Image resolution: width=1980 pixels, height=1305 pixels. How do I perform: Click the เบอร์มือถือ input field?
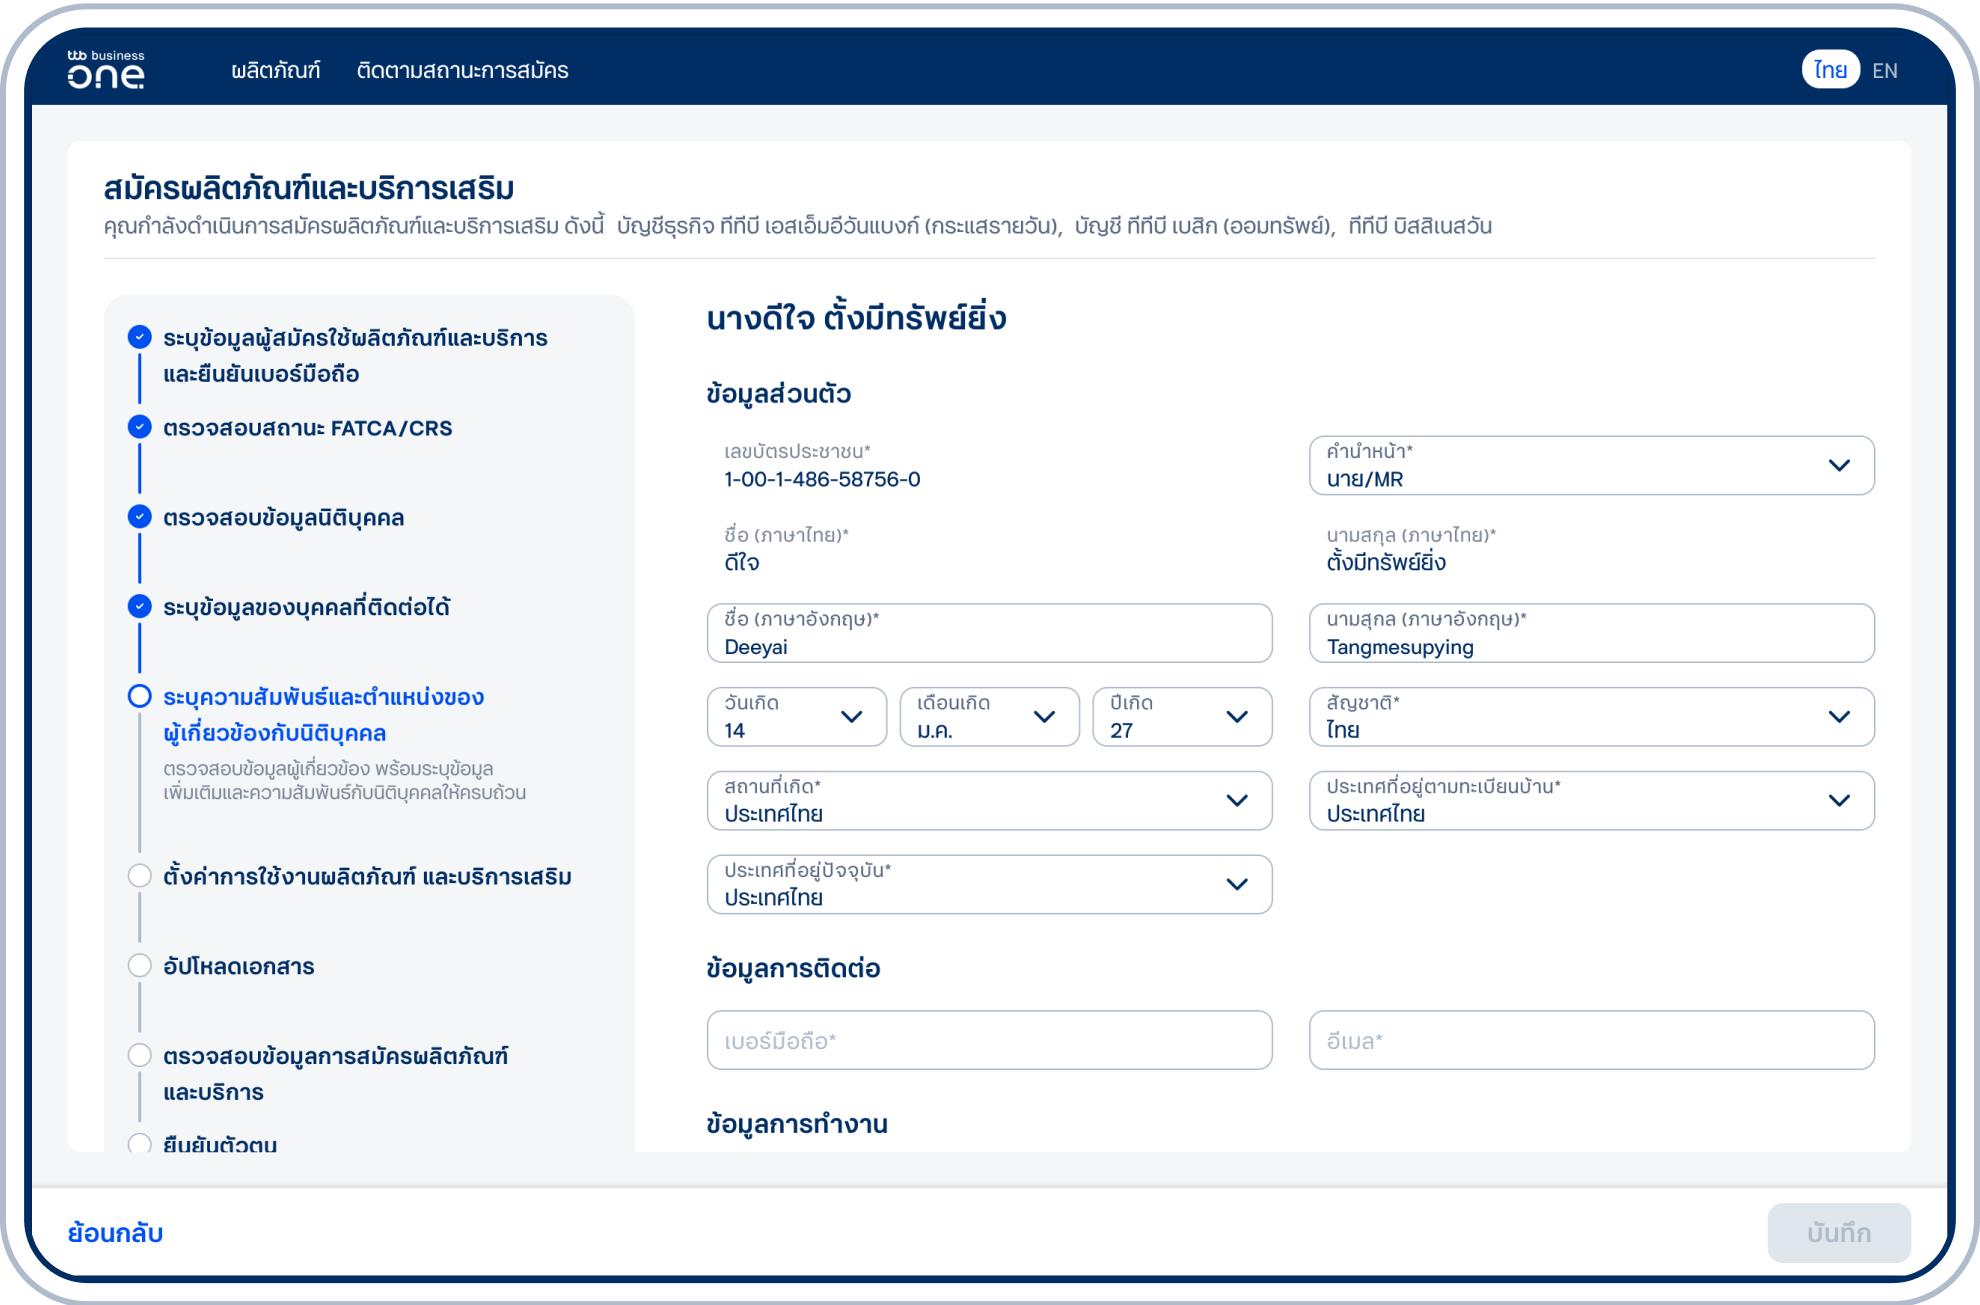coord(988,1041)
